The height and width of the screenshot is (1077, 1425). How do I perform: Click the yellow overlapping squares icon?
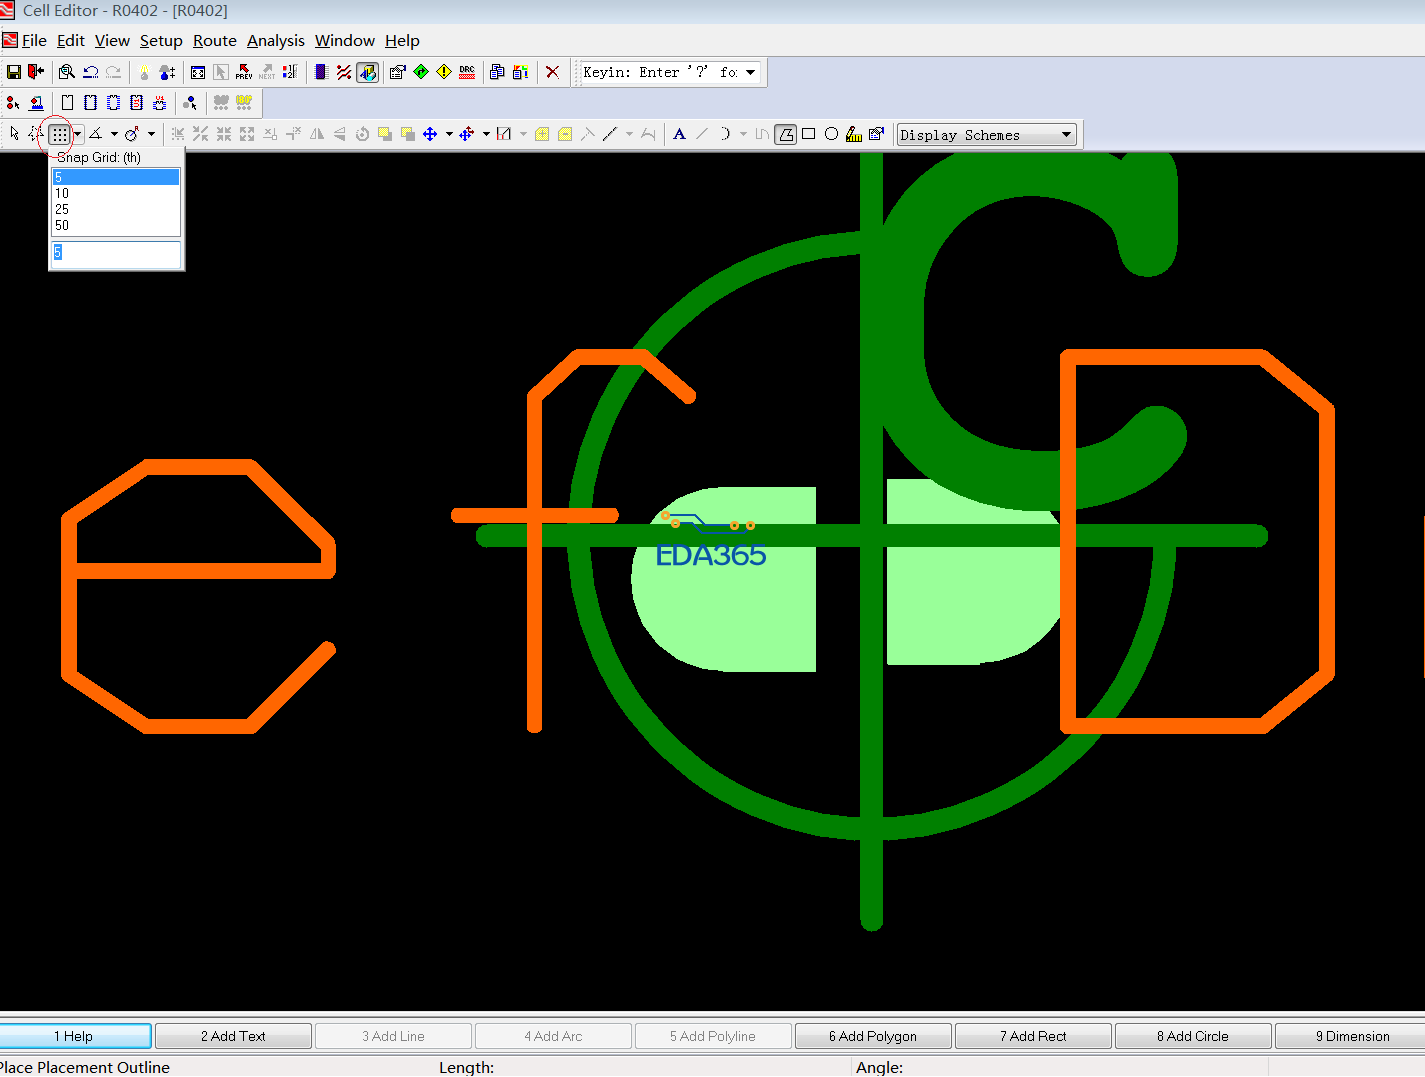coord(407,134)
